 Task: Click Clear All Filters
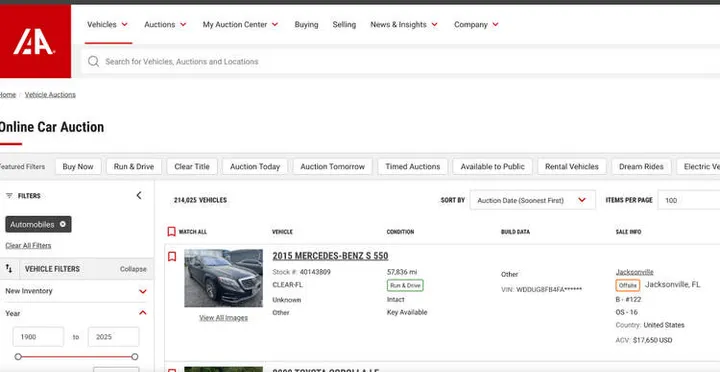point(28,246)
